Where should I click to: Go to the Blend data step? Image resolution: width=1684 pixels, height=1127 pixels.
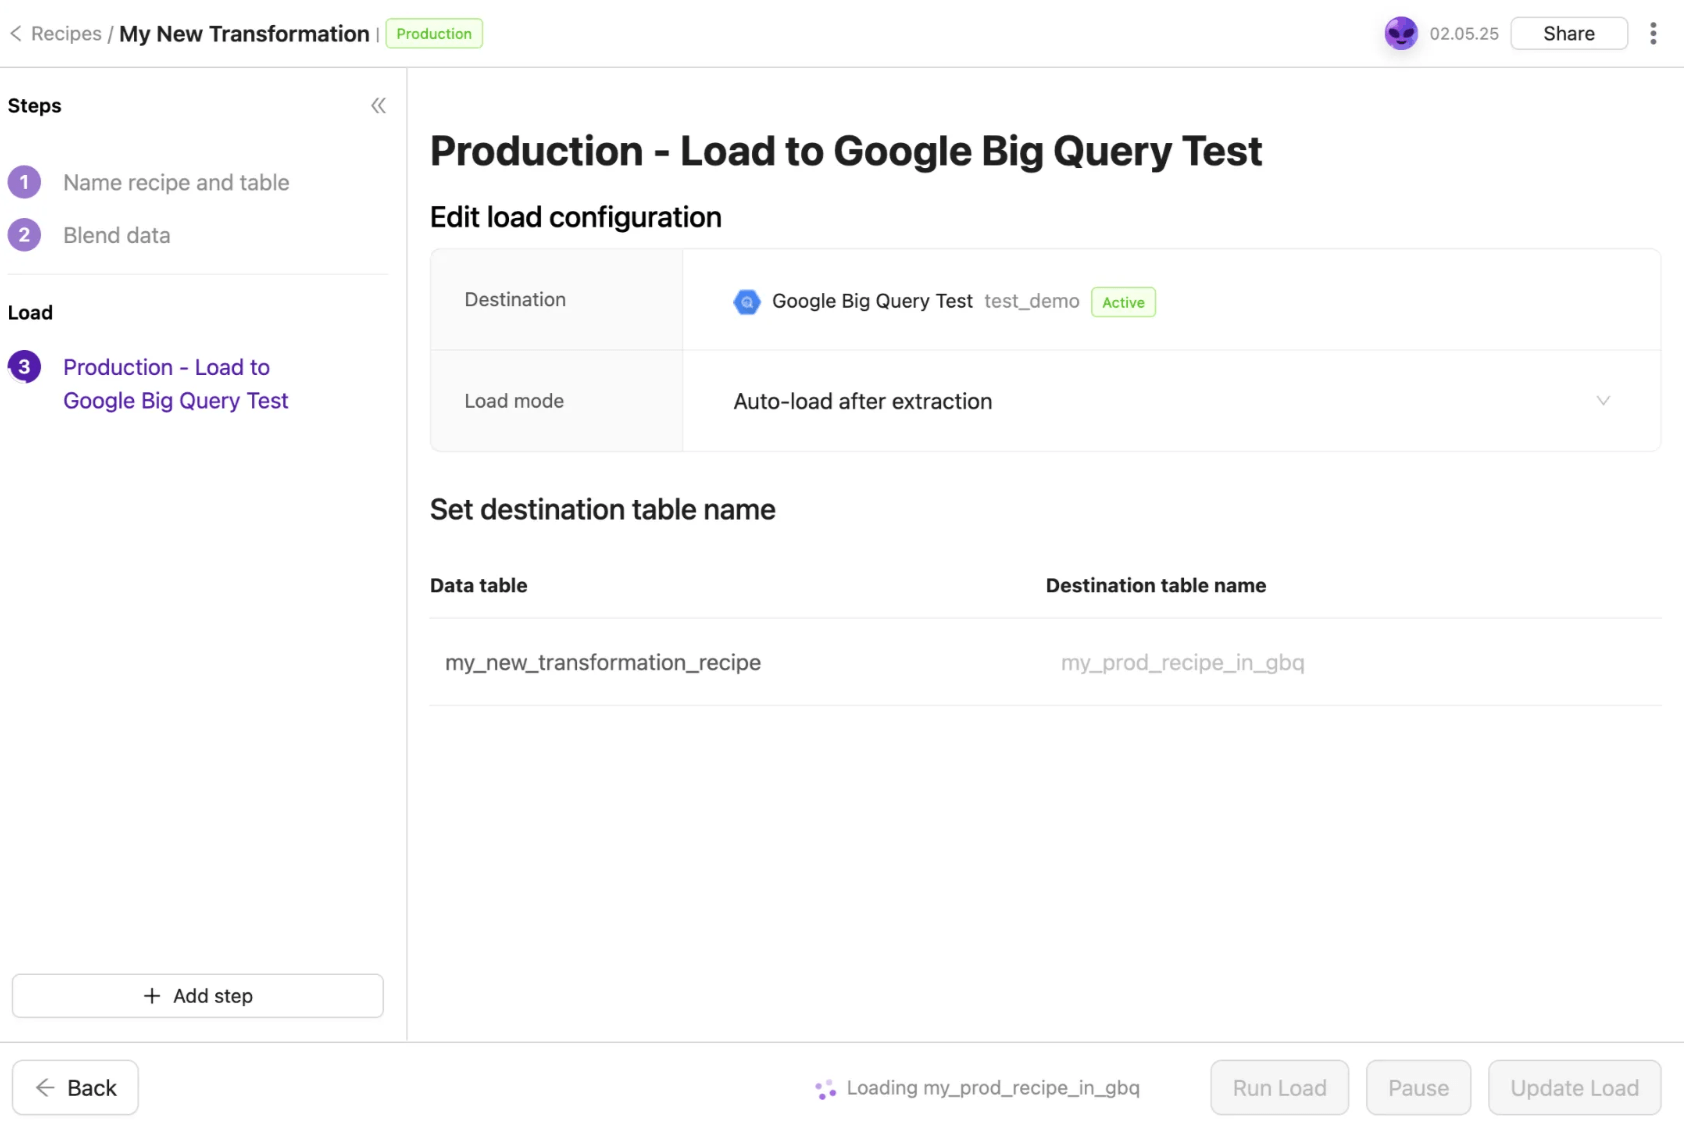pos(116,236)
